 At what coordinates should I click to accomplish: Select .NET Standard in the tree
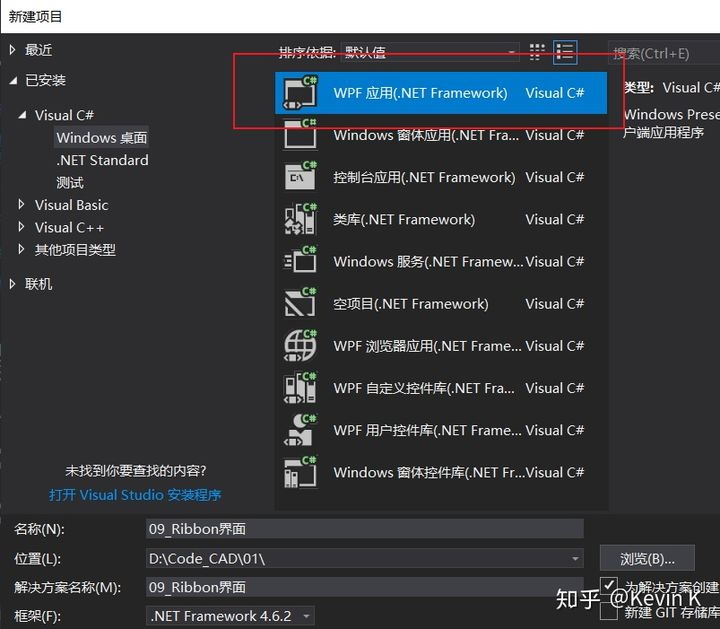coord(102,160)
